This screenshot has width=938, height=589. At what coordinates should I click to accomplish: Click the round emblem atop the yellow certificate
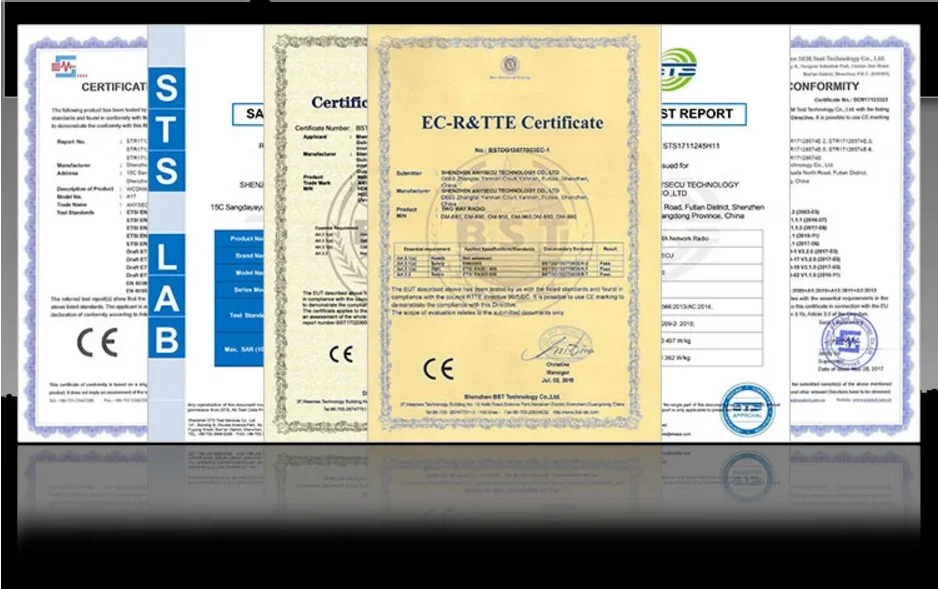click(510, 64)
